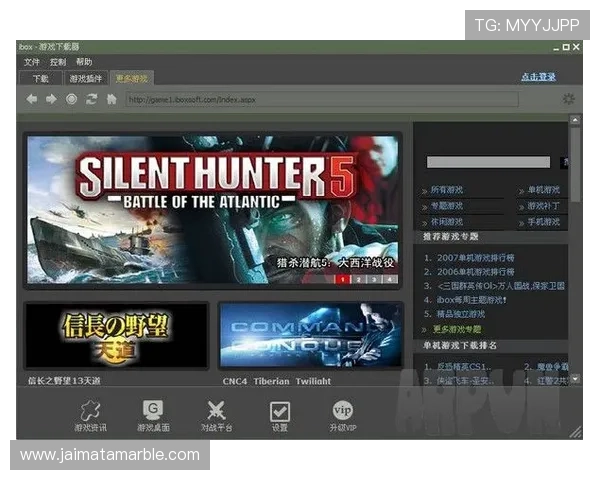Click 升级VIP upgrade icon
Image resolution: width=600 pixels, height=480 pixels.
point(343,417)
